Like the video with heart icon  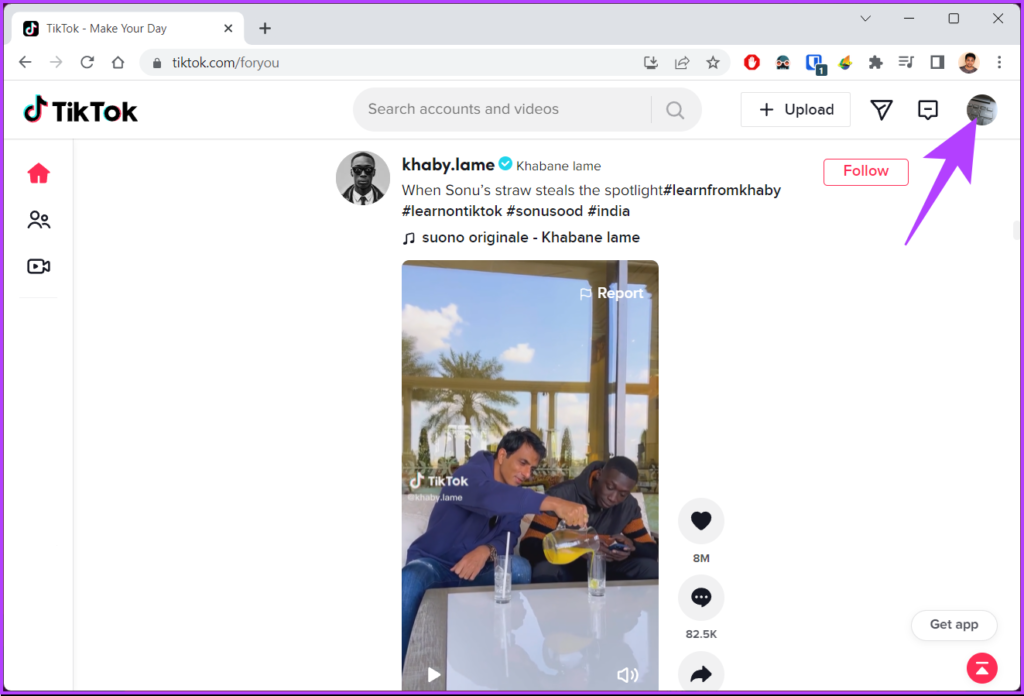(x=701, y=520)
